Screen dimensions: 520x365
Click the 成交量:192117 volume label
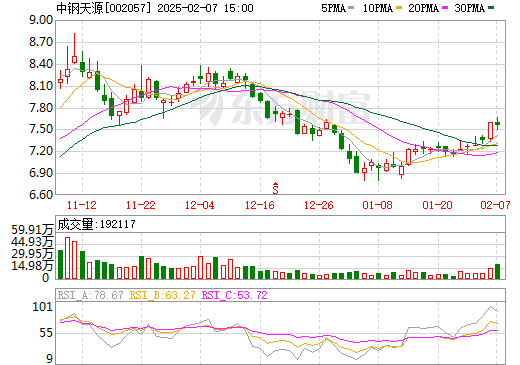[x=96, y=224]
